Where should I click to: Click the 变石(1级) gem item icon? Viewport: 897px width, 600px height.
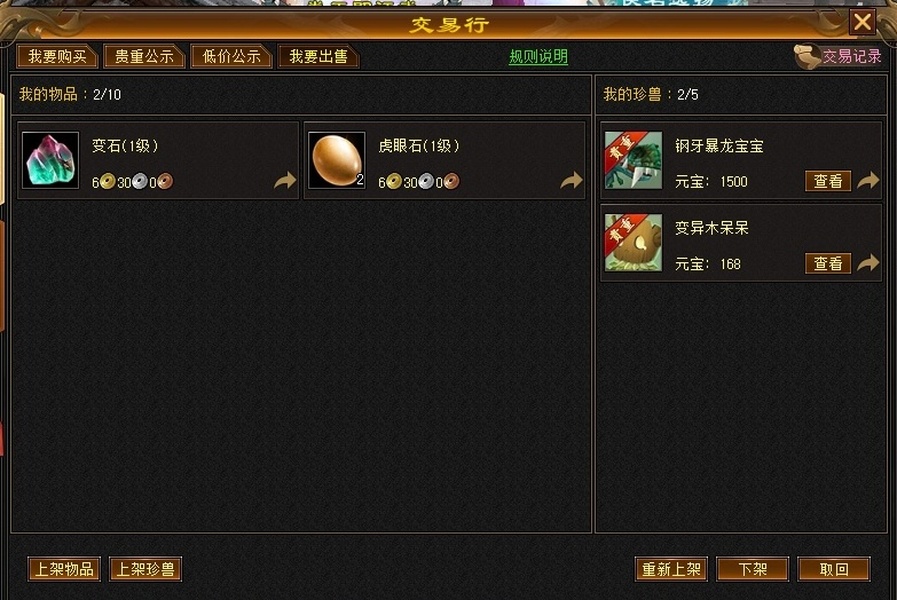pyautogui.click(x=50, y=160)
